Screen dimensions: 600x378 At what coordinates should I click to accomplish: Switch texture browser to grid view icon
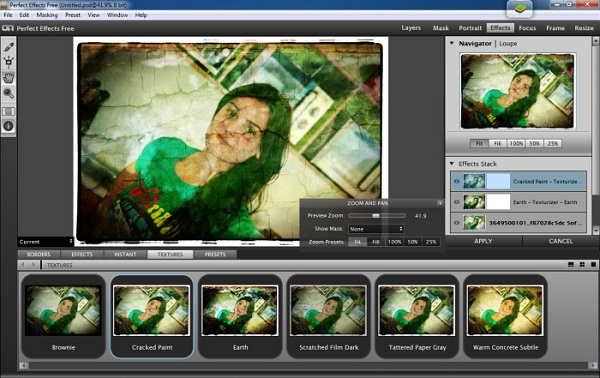(582, 264)
